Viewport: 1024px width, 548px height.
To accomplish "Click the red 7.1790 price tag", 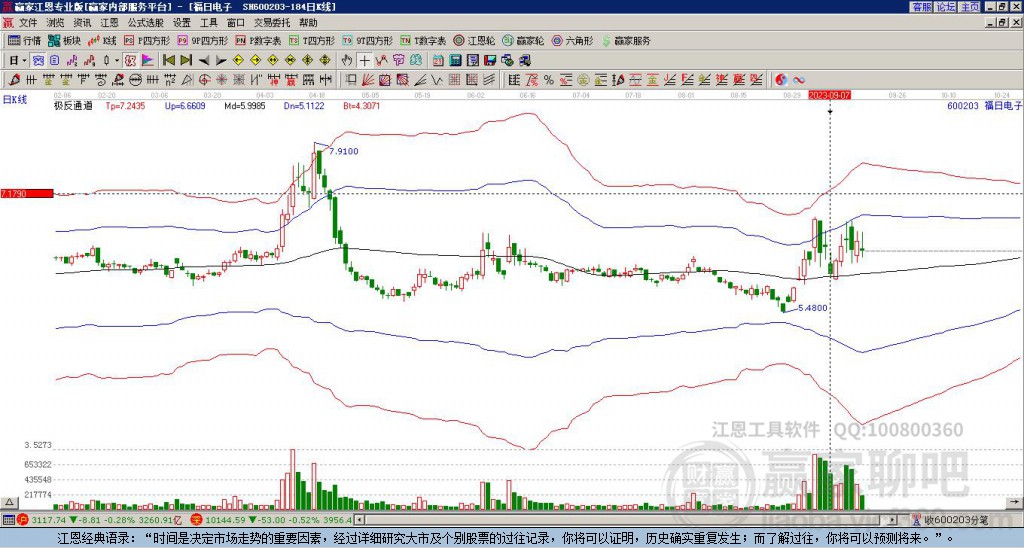I will pos(27,193).
